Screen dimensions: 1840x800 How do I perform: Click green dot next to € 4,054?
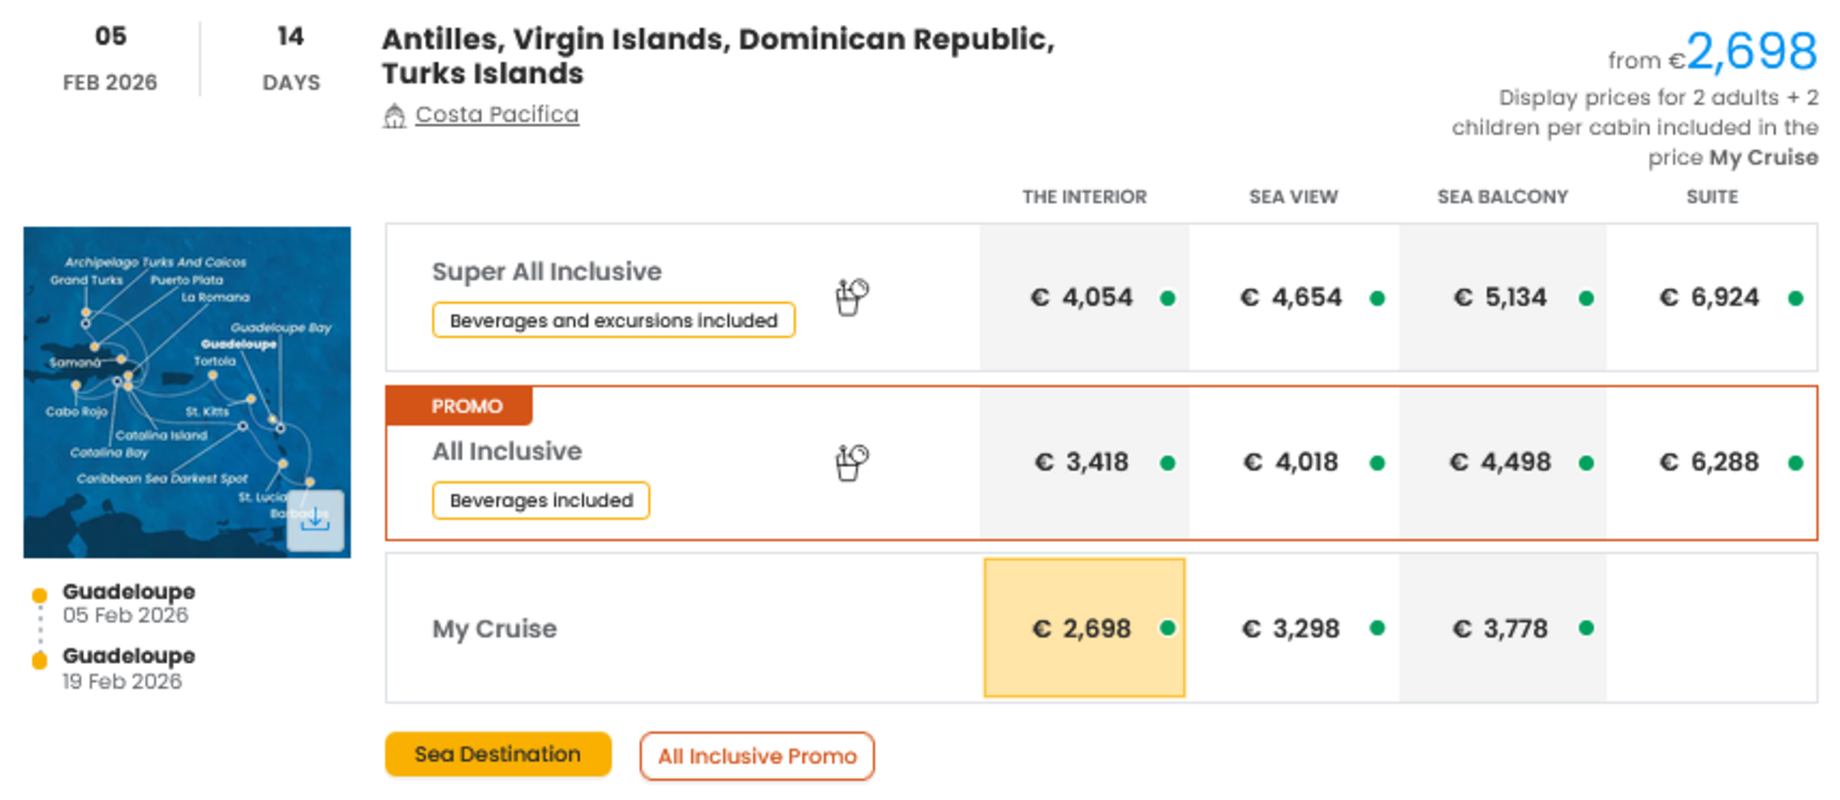pyautogui.click(x=1167, y=298)
